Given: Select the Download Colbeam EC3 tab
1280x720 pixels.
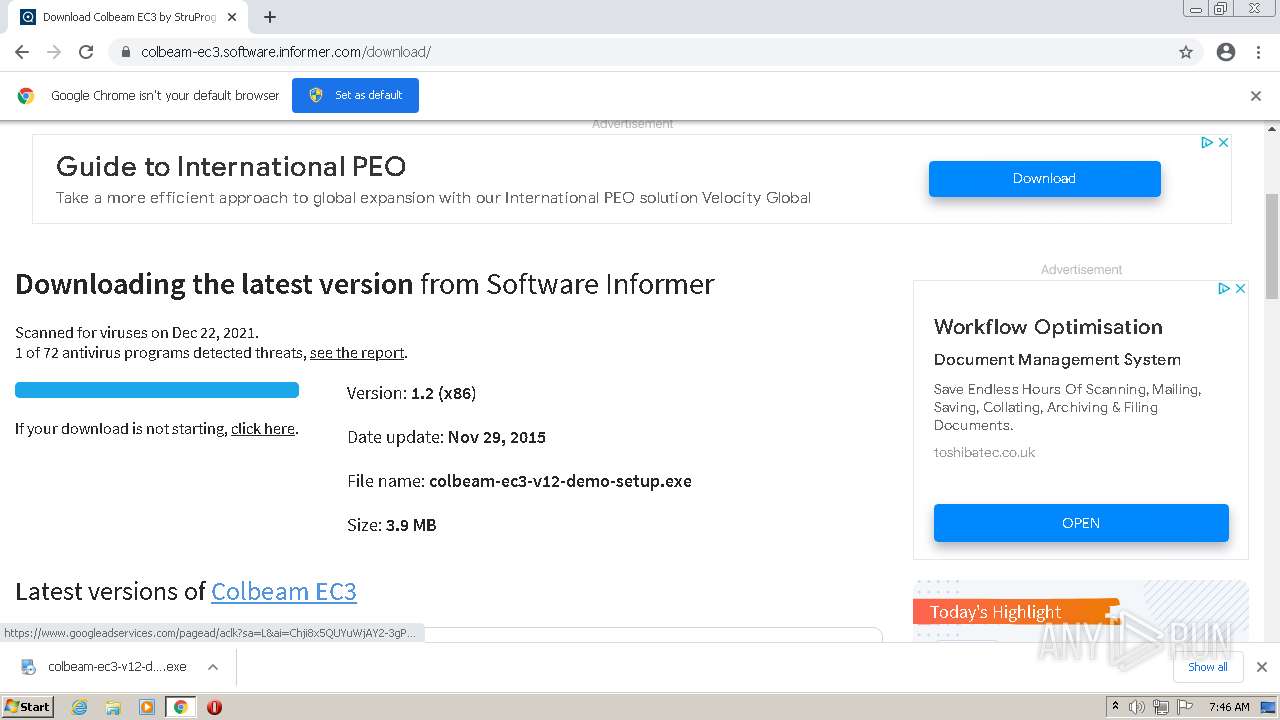Looking at the screenshot, I should 129,17.
